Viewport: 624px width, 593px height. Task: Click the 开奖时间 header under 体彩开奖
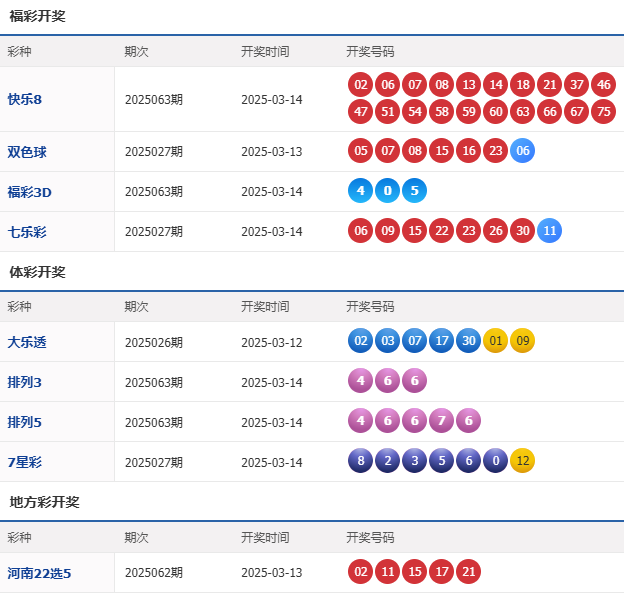tap(265, 306)
